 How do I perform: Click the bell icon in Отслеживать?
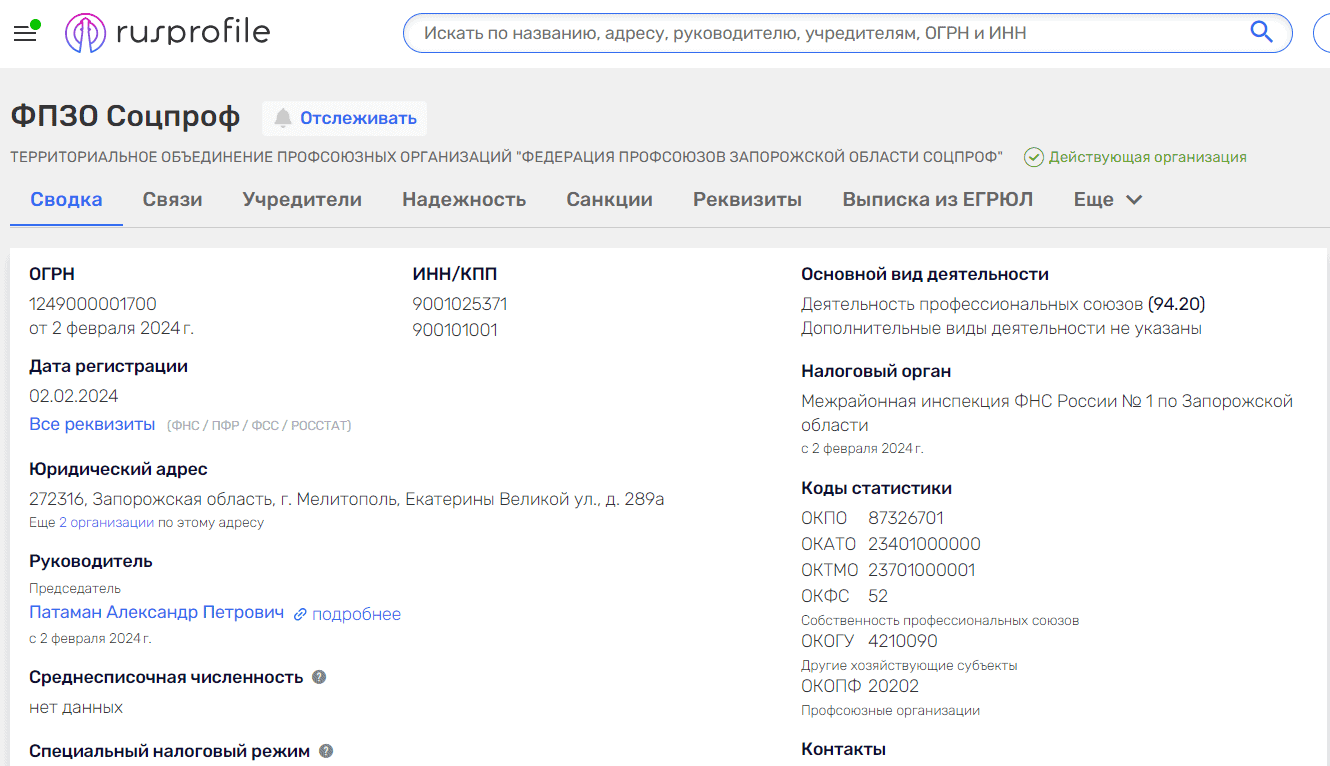coord(283,118)
